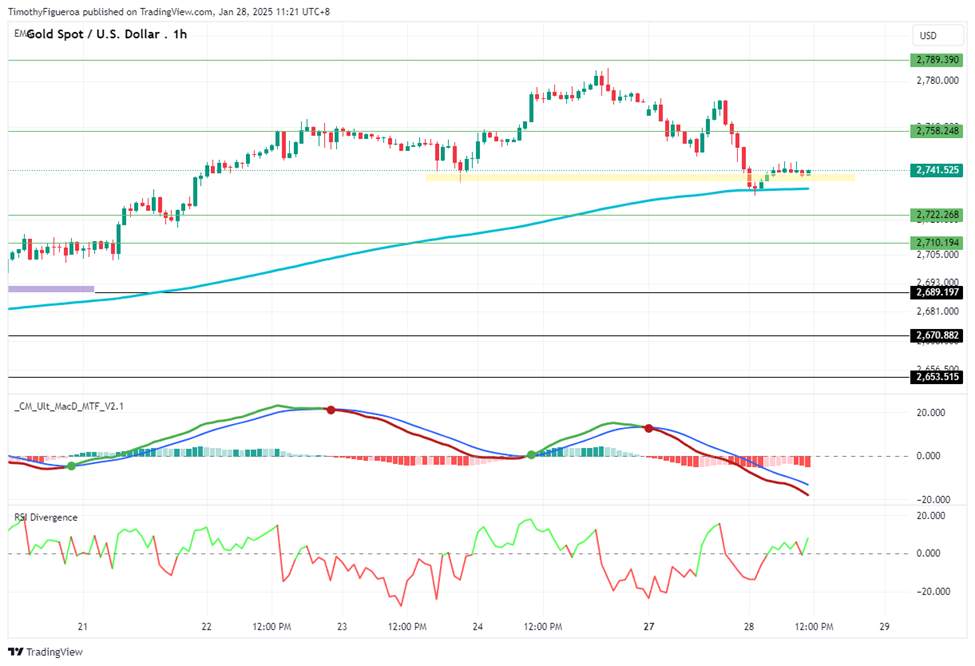Viewport: 975px width, 666px height.
Task: Click the TradingView logo icon
Action: tap(16, 652)
